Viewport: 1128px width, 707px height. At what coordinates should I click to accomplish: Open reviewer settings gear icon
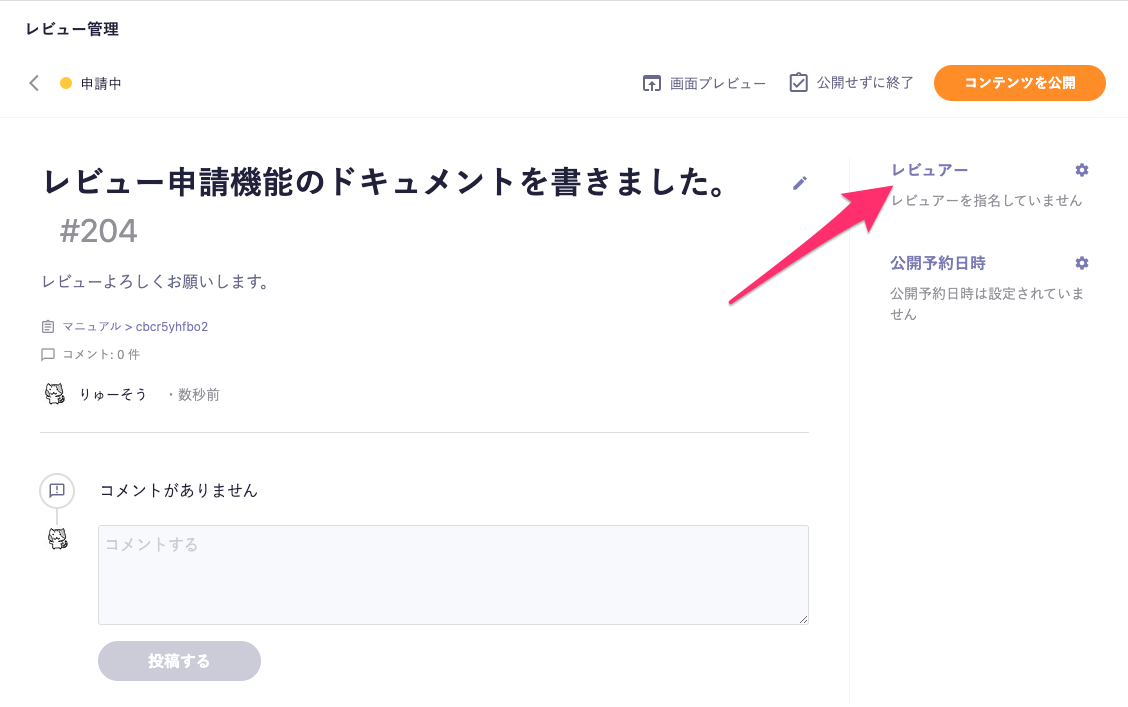click(x=1081, y=170)
